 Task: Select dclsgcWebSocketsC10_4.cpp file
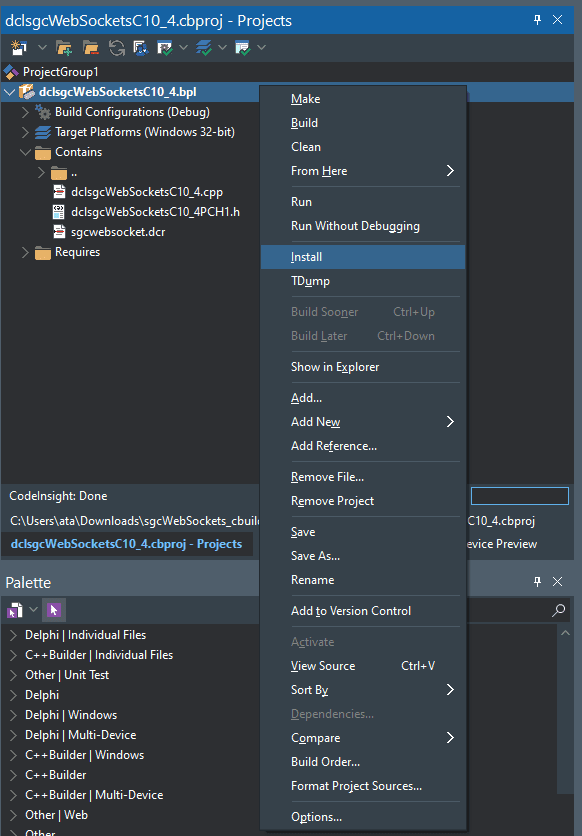(147, 192)
